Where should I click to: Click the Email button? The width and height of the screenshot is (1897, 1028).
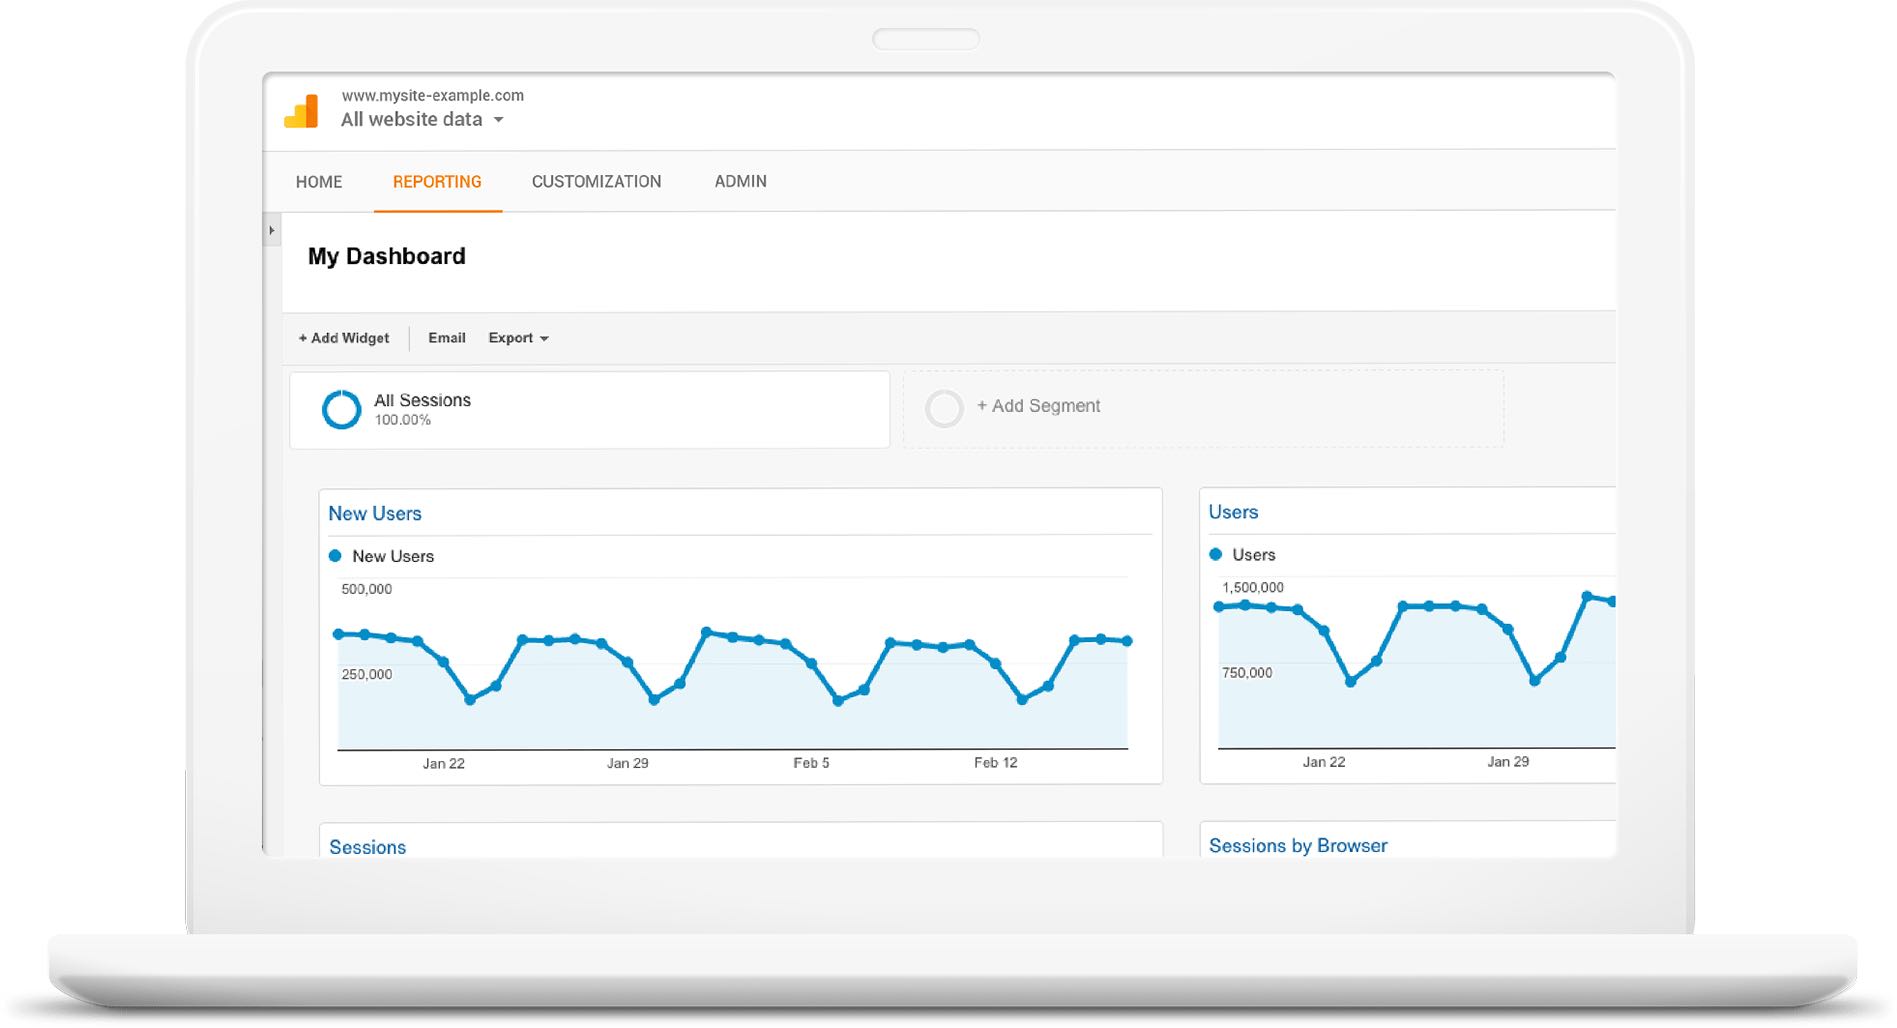pos(446,338)
